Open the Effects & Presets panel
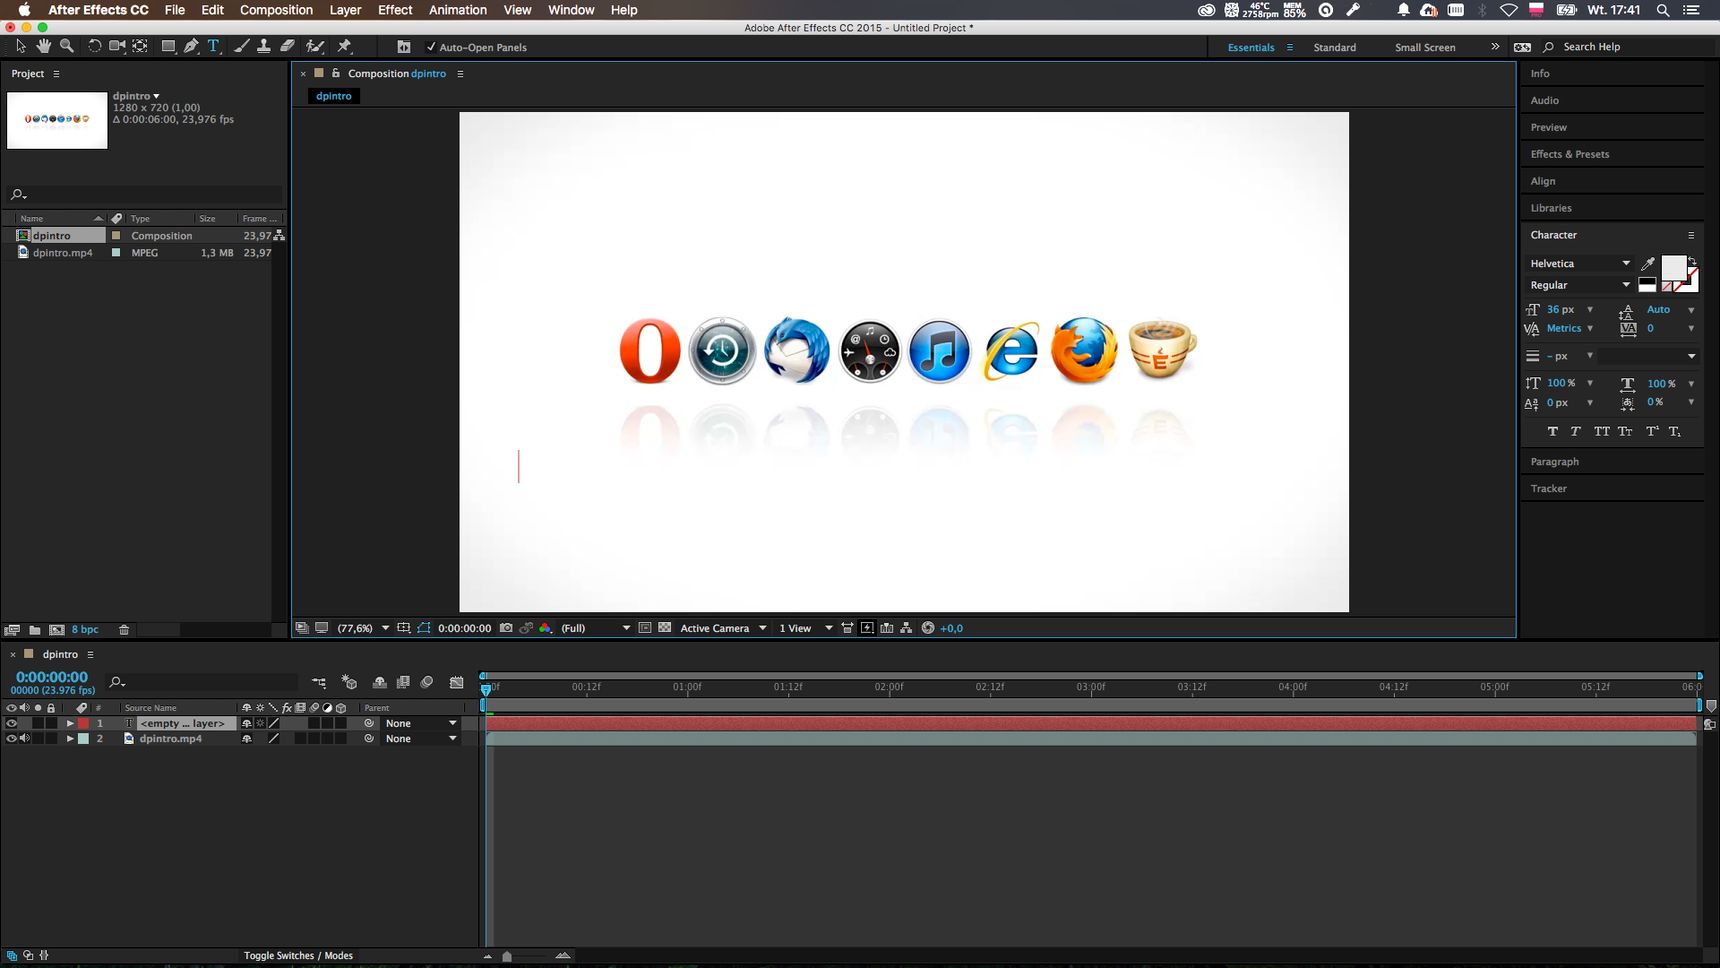The height and width of the screenshot is (968, 1720). (1570, 154)
